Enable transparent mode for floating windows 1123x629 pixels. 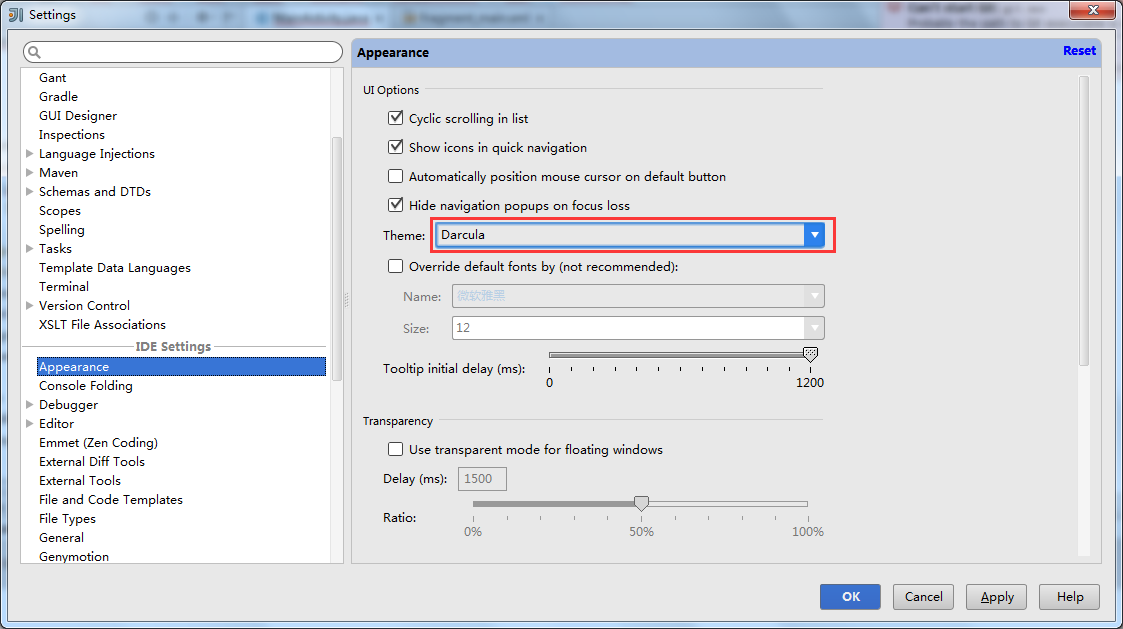click(396, 450)
